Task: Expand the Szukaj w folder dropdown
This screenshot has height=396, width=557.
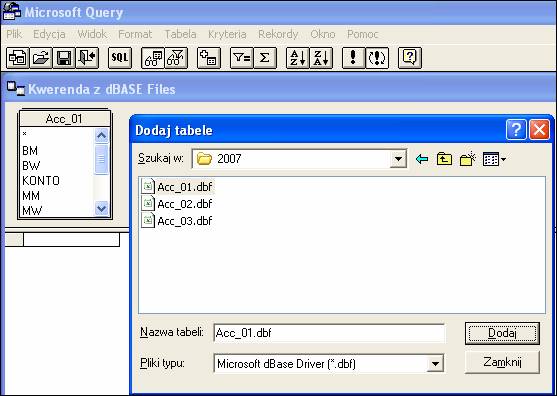Action: click(398, 159)
